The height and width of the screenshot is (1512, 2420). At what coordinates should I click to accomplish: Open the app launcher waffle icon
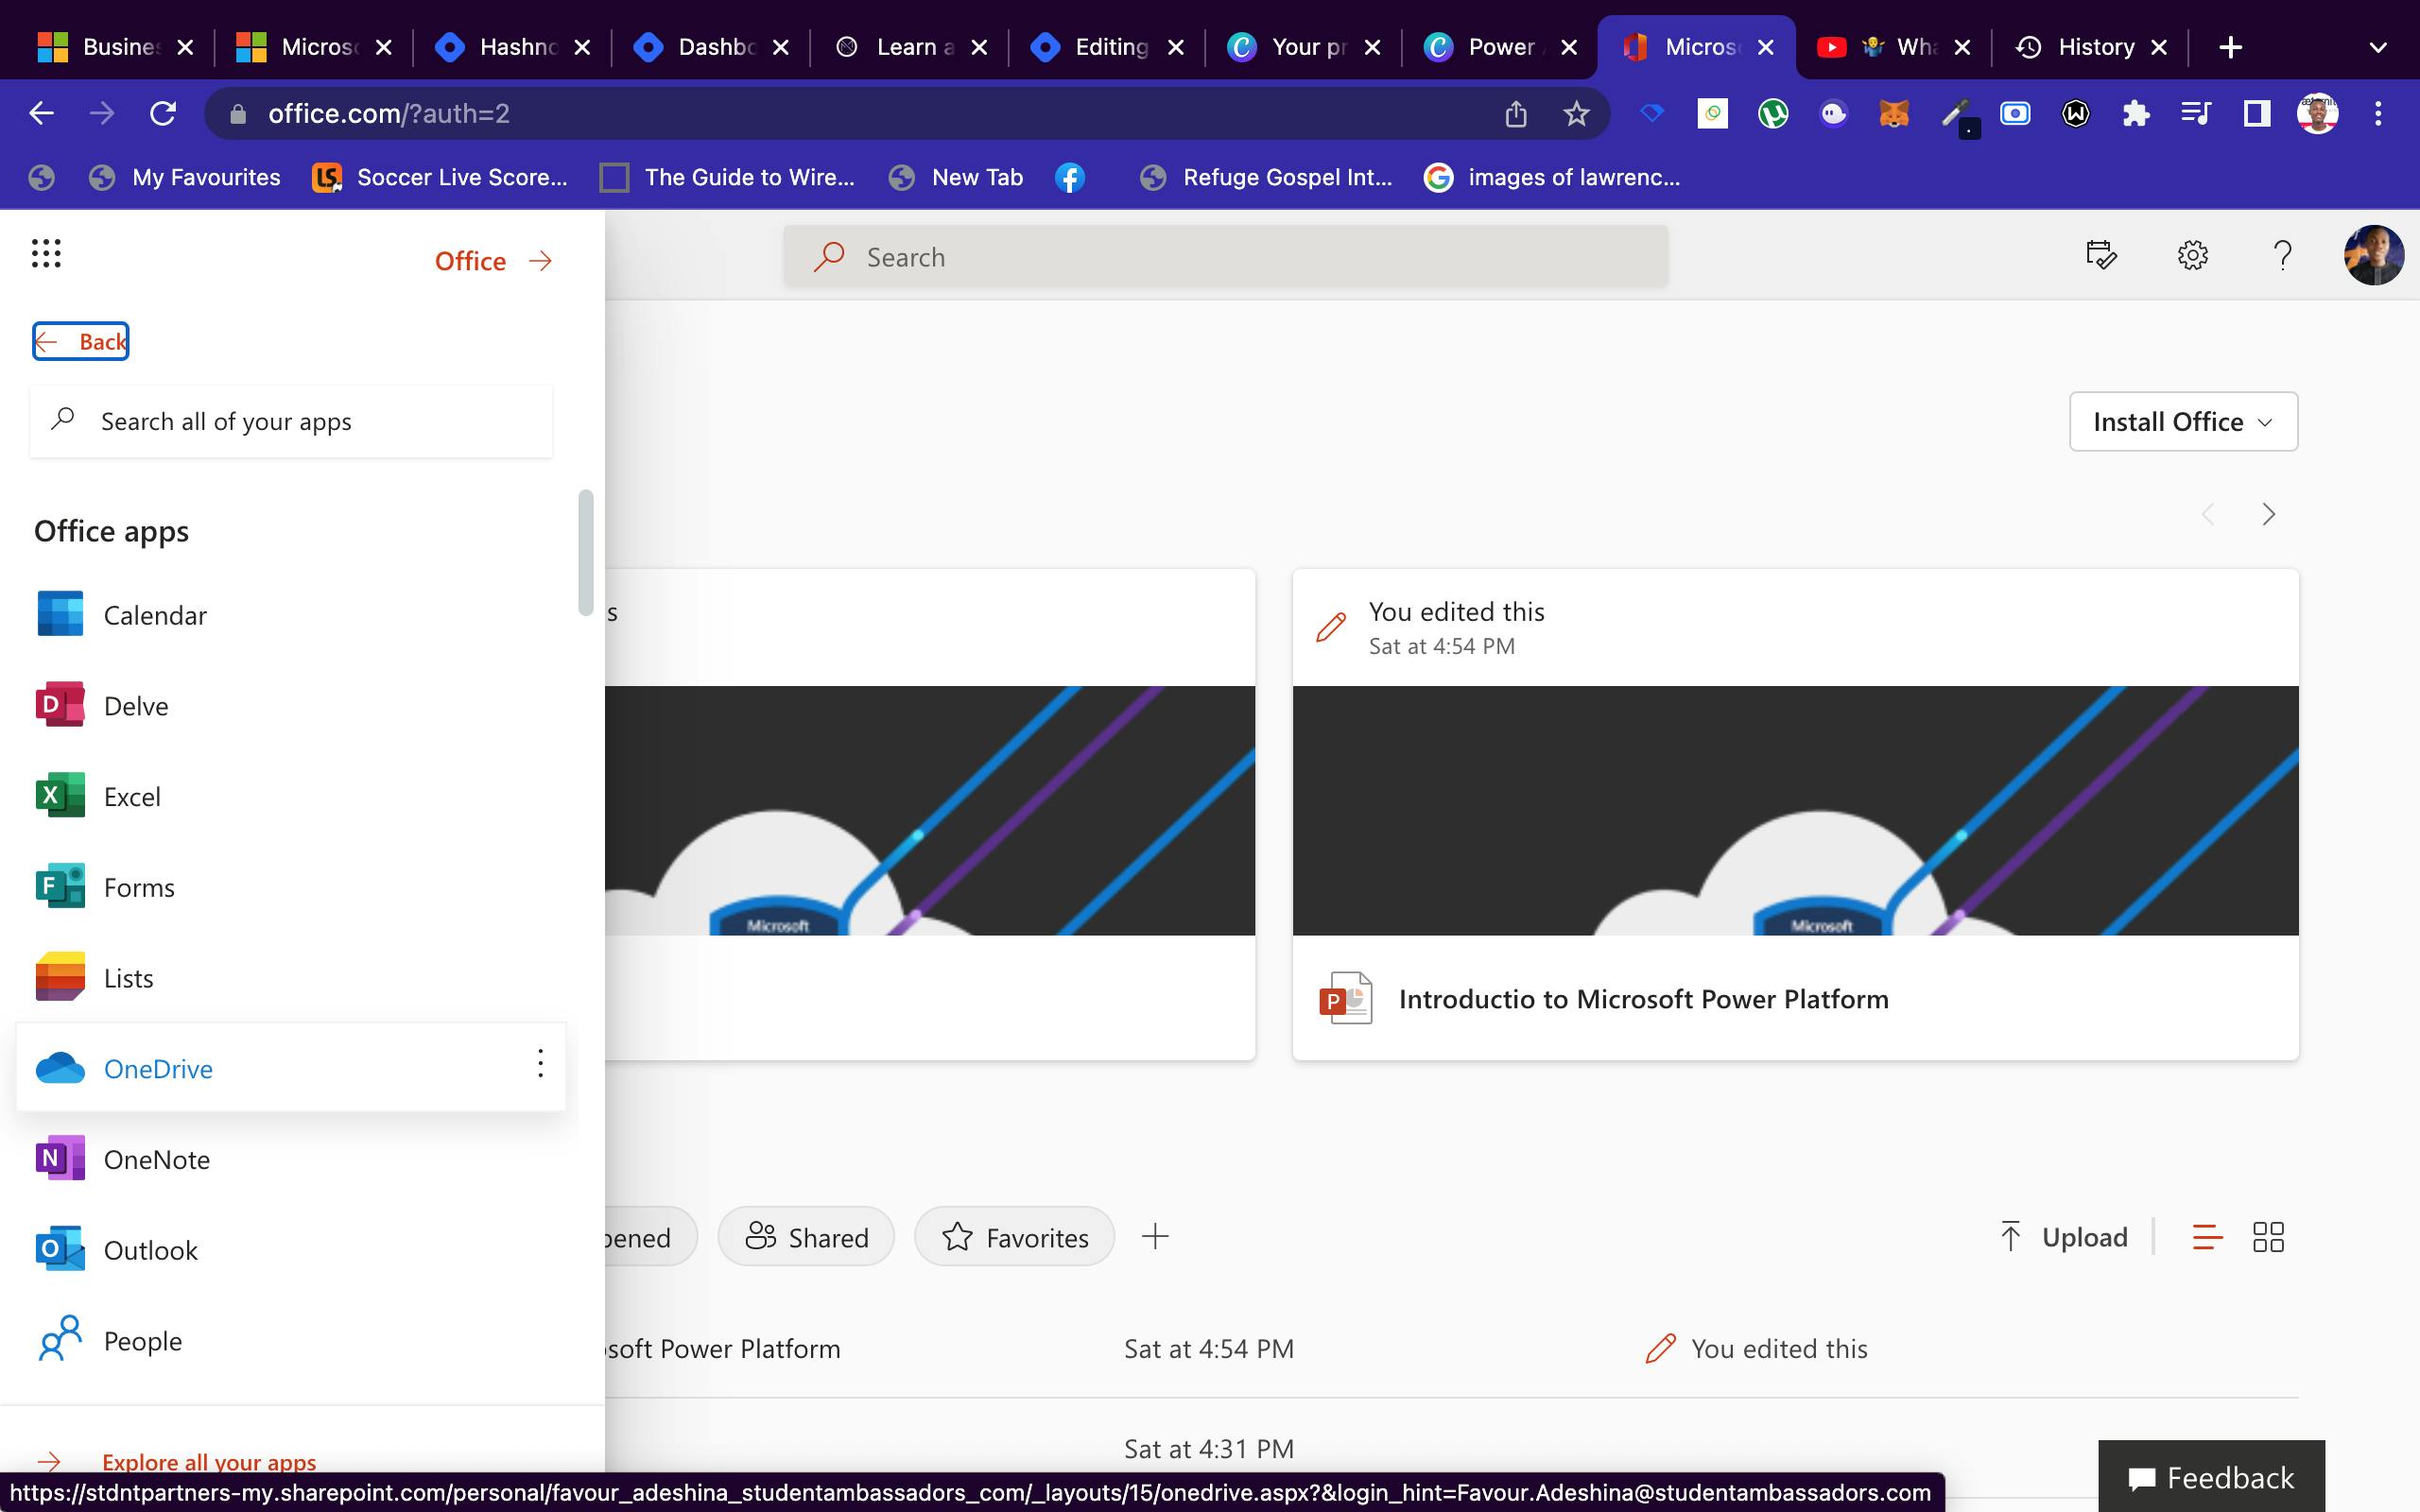tap(46, 254)
